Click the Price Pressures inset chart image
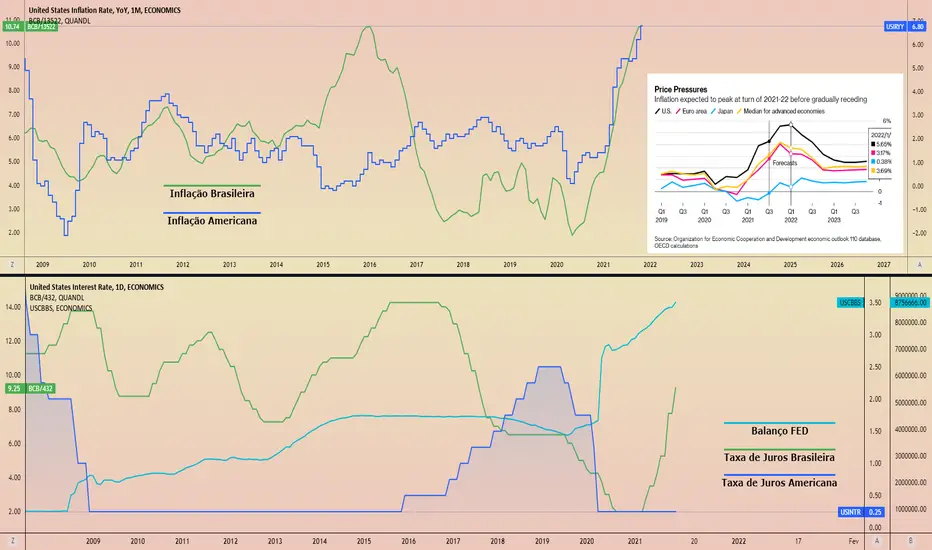 [x=775, y=164]
